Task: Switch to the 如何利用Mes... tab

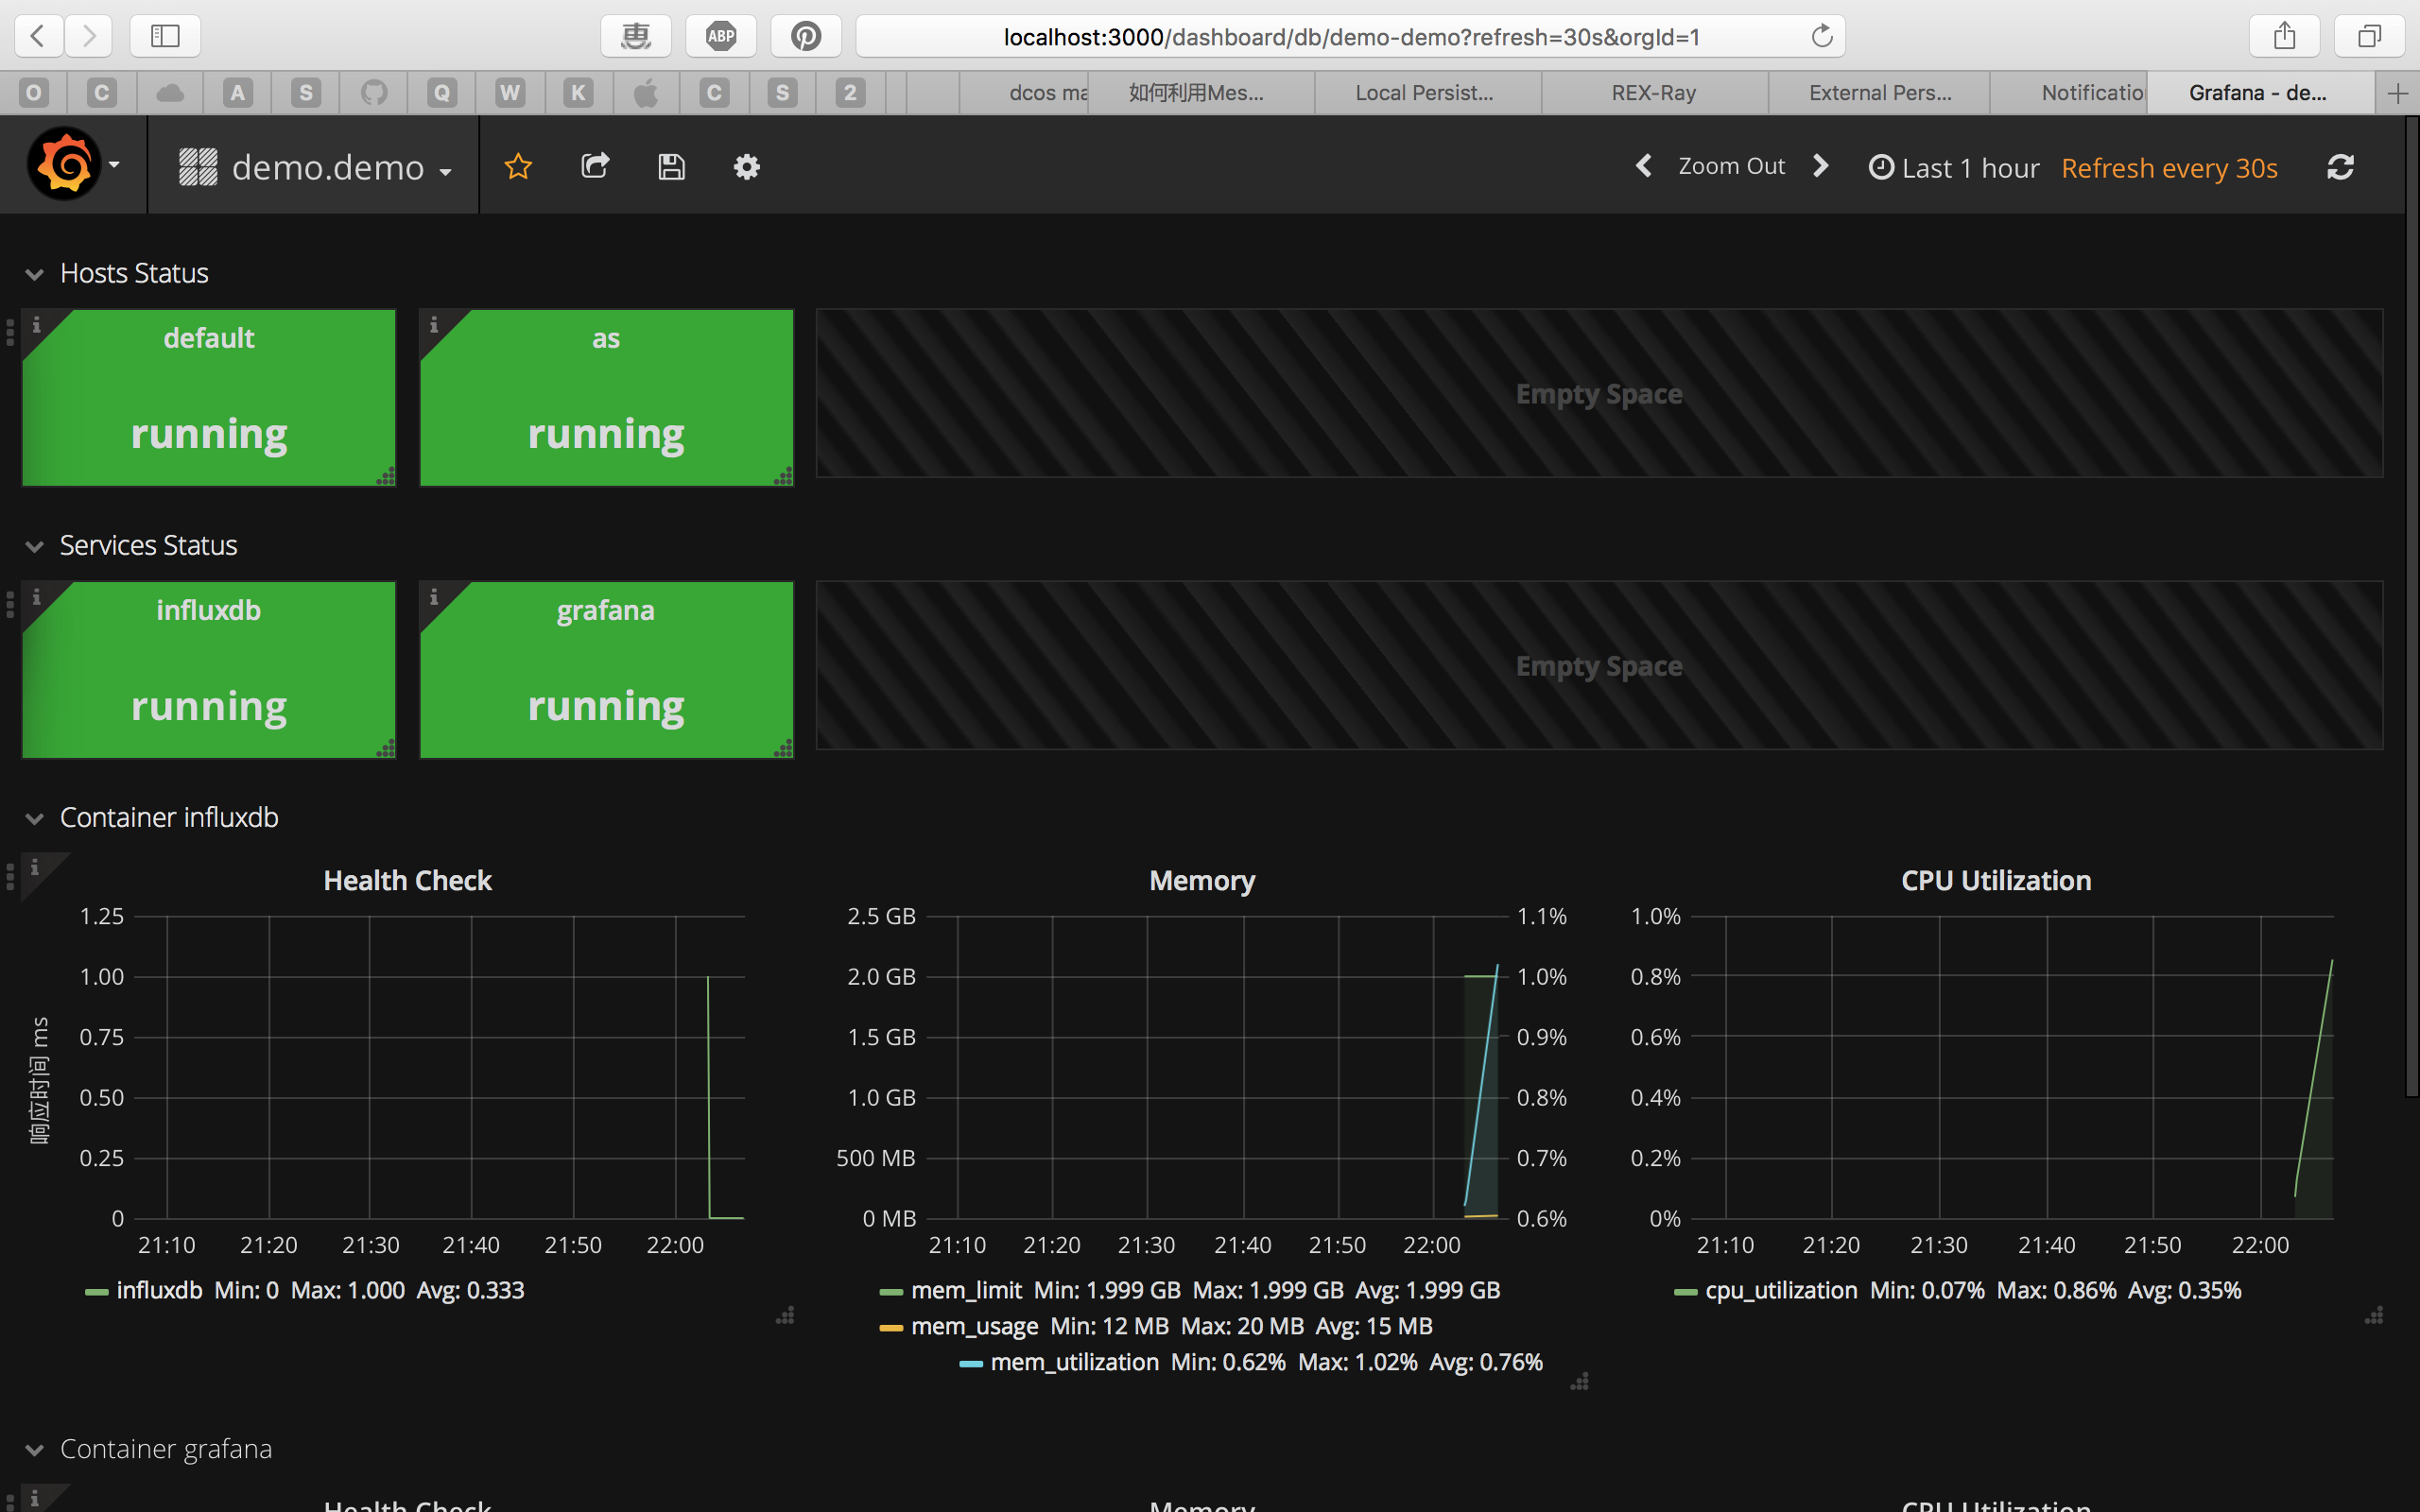Action: pyautogui.click(x=1201, y=93)
